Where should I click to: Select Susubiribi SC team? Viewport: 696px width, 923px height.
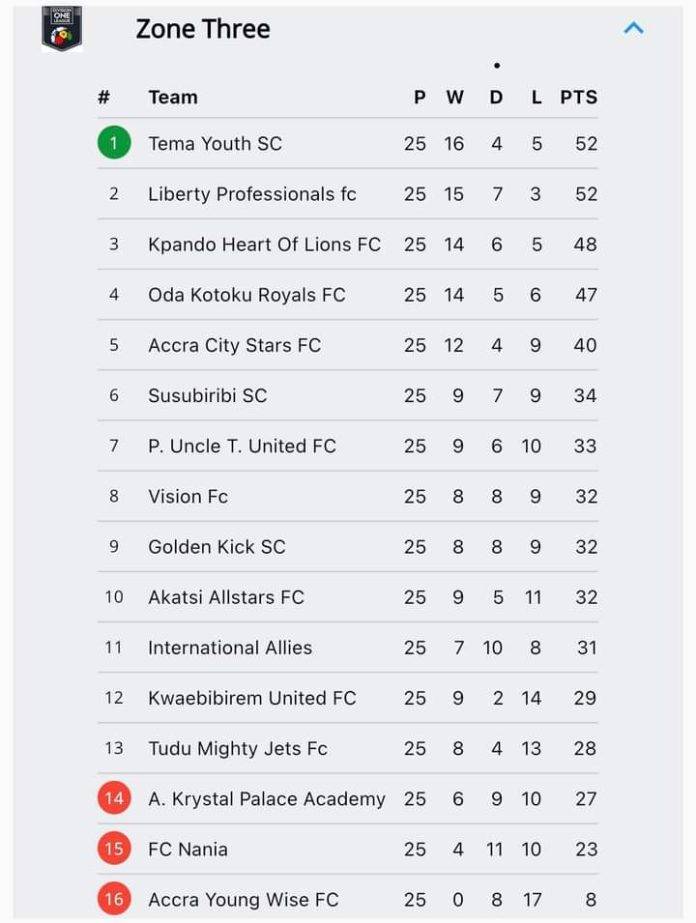pyautogui.click(x=207, y=396)
